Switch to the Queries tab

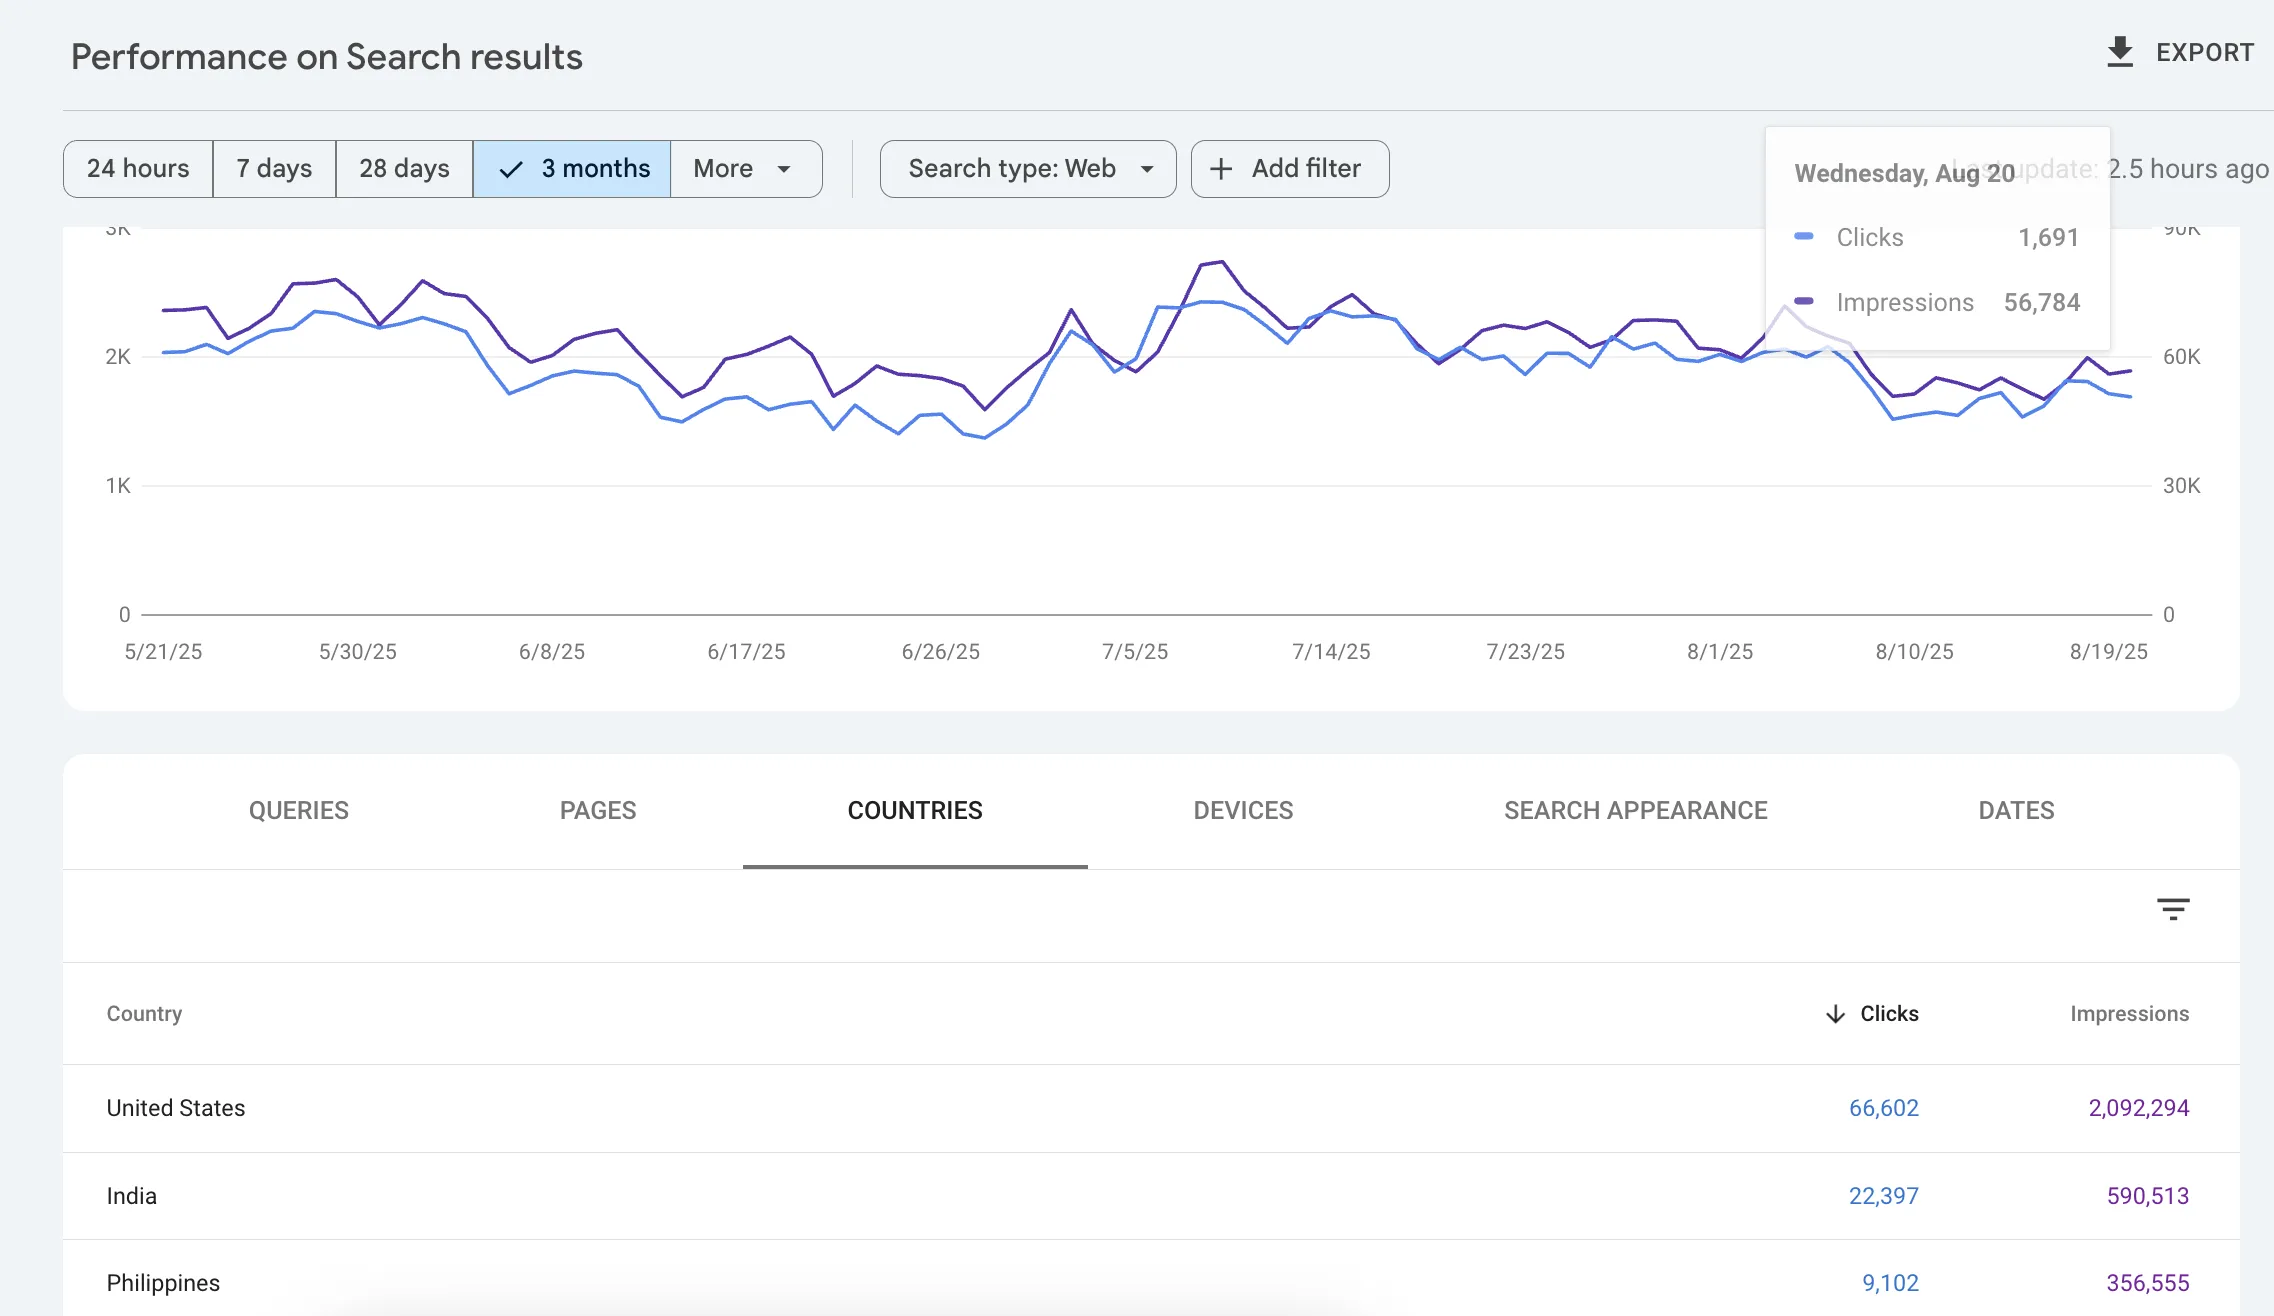(299, 811)
